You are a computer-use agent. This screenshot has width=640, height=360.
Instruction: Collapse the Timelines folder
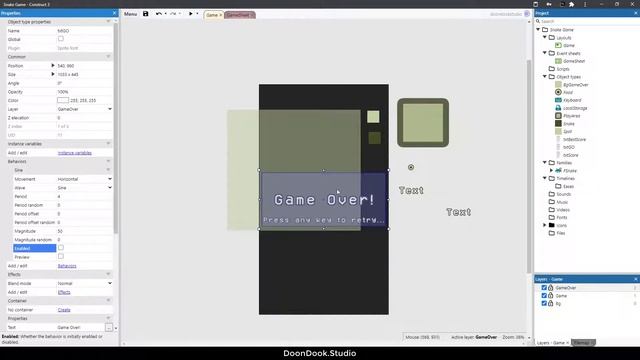coord(545,178)
